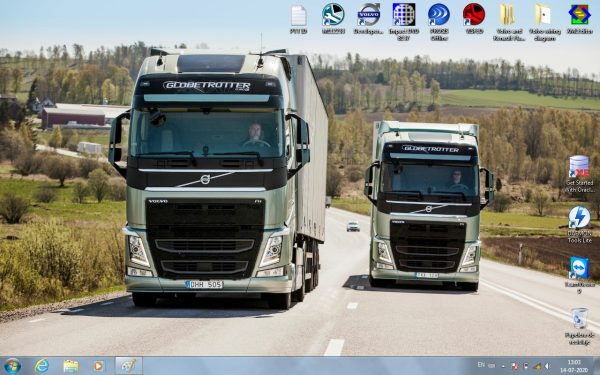Open the volume speaker tray icon

548,366
